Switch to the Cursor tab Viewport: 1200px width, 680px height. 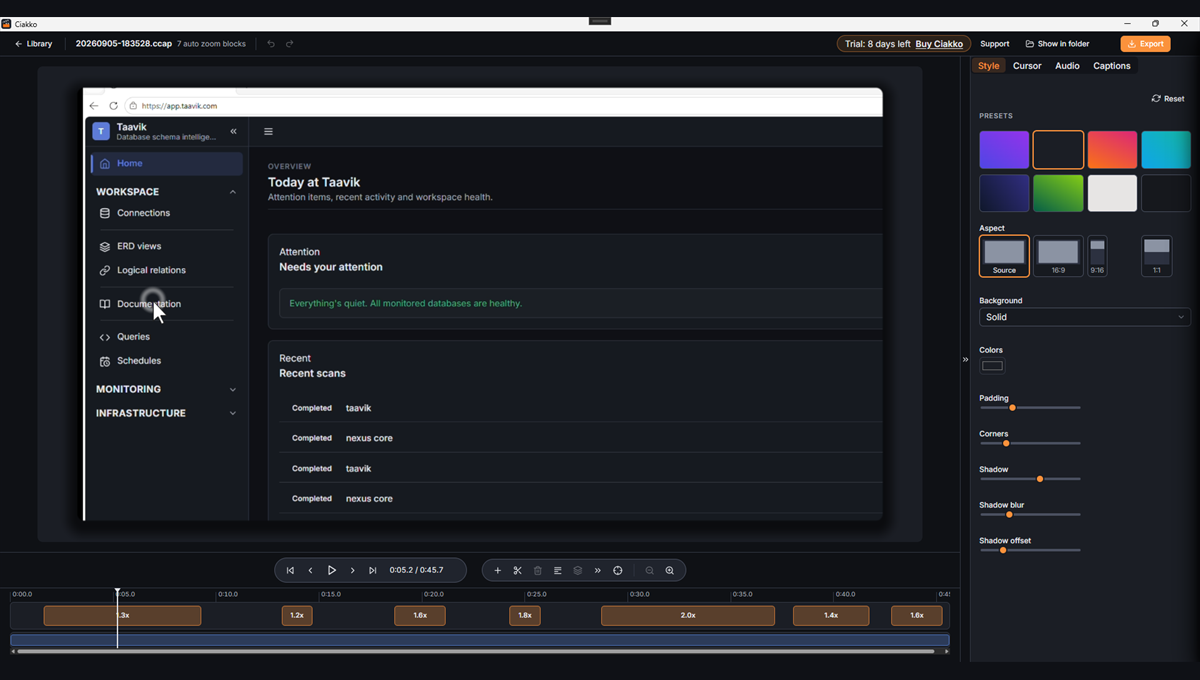(1027, 66)
